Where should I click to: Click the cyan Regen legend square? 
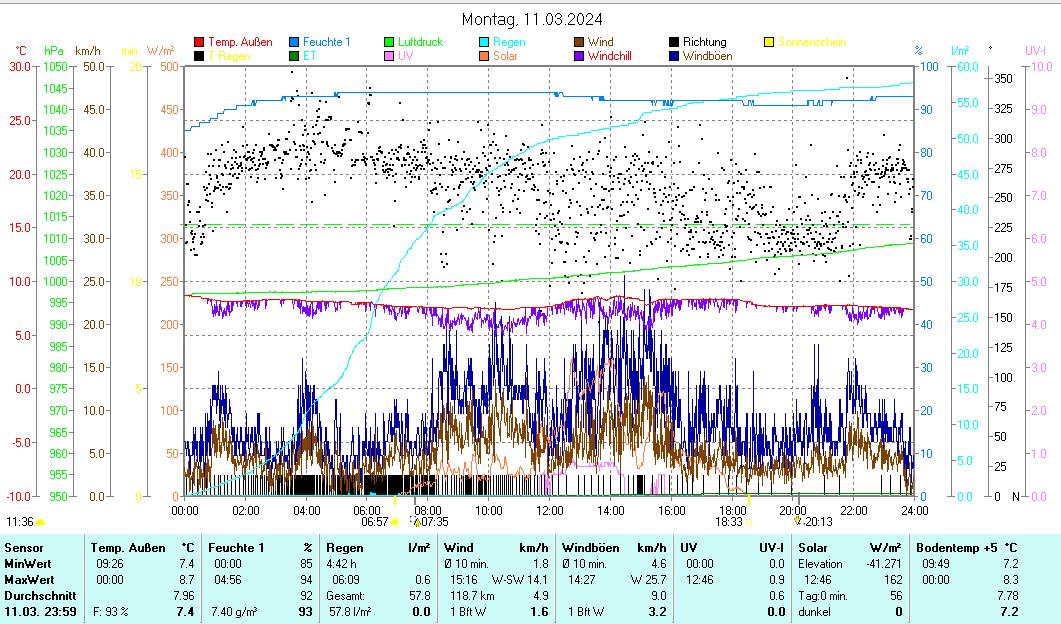tap(485, 42)
